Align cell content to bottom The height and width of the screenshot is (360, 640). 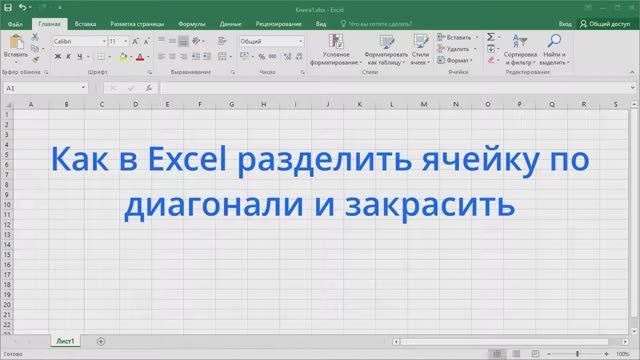(x=184, y=41)
